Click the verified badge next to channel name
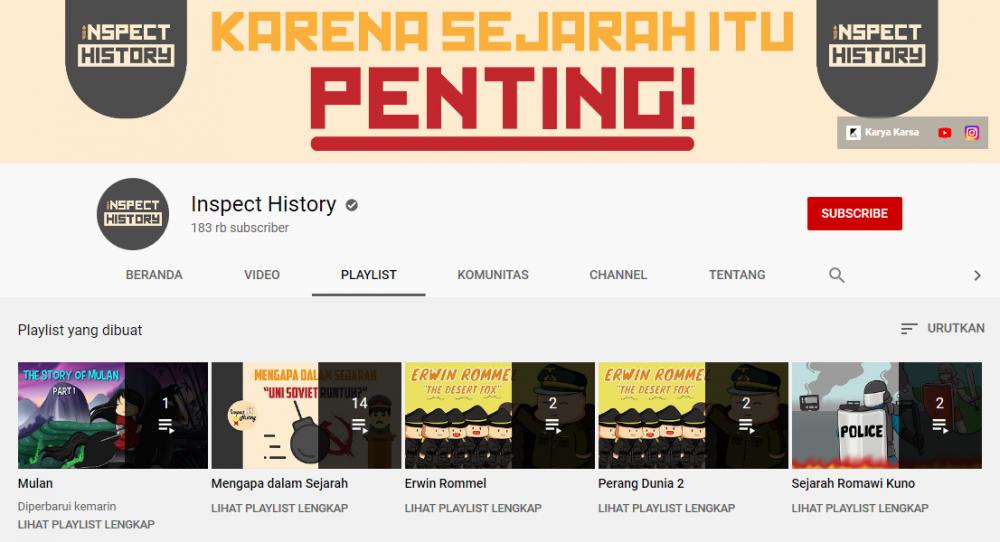Screen dimensions: 1000x542 [x=351, y=205]
